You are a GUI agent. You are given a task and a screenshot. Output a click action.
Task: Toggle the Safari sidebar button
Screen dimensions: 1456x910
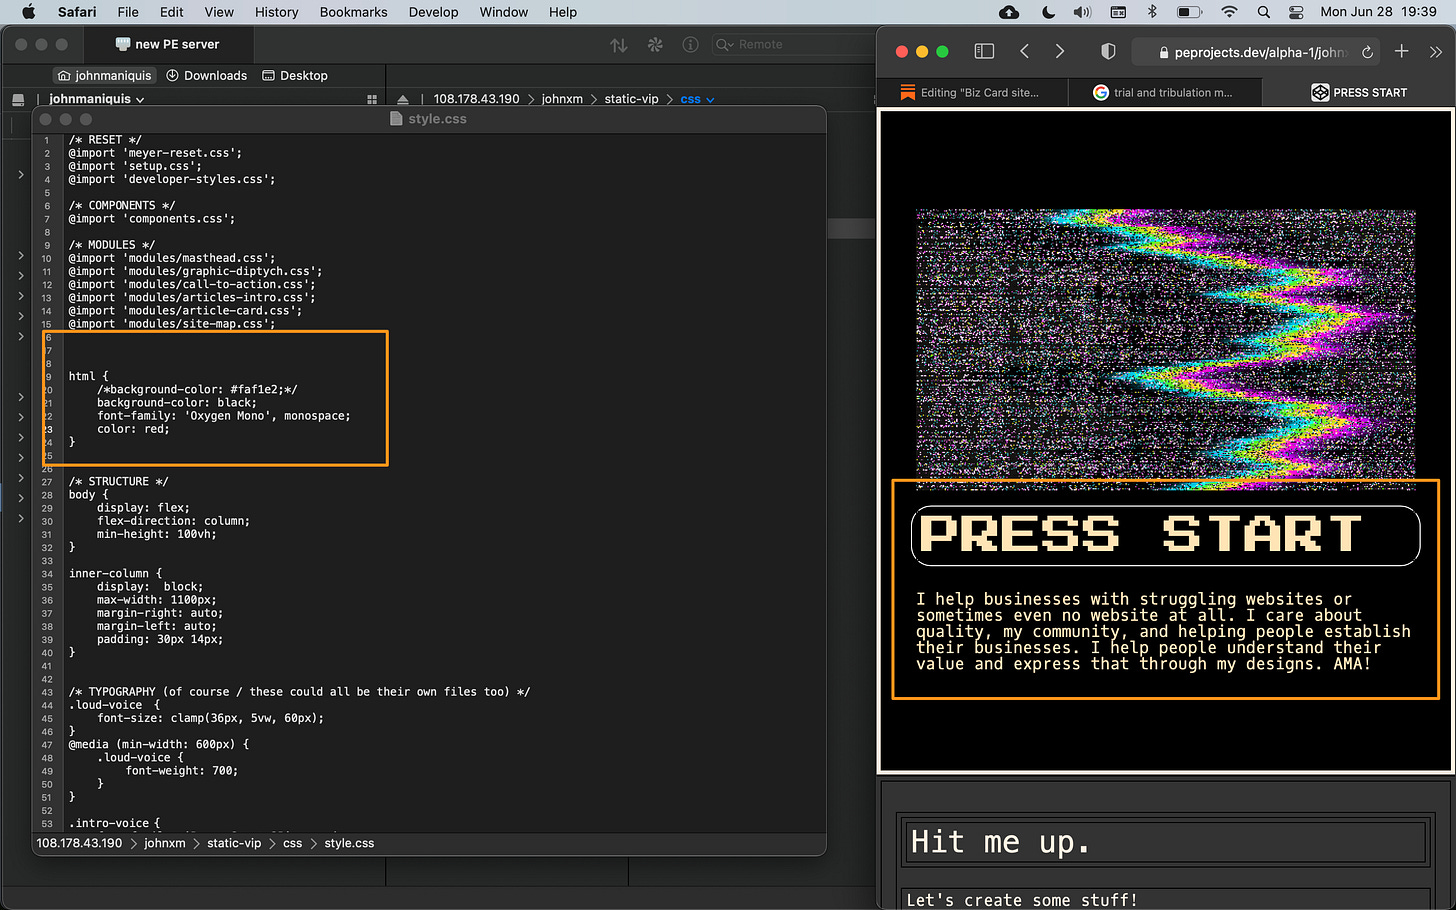(984, 51)
